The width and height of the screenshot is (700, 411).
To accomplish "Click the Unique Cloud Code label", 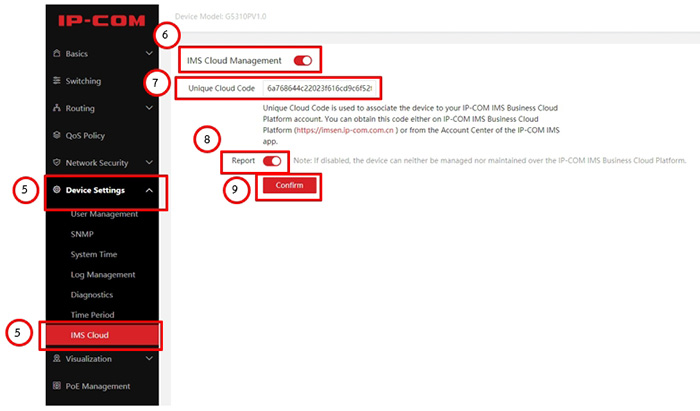I will (x=221, y=88).
